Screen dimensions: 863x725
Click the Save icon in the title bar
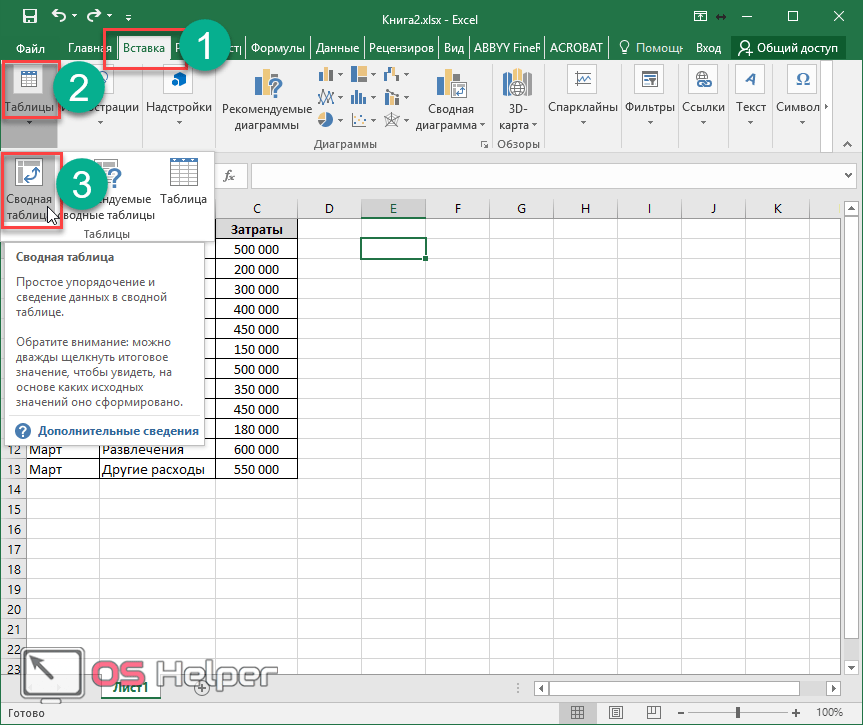[x=30, y=17]
